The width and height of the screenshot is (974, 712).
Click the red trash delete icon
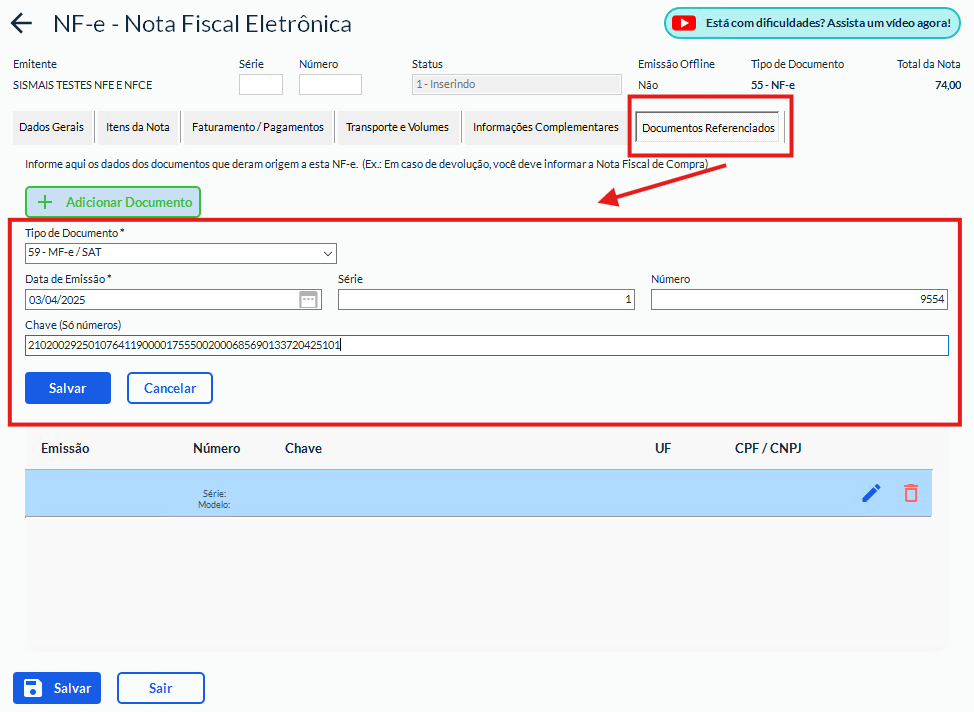[911, 493]
